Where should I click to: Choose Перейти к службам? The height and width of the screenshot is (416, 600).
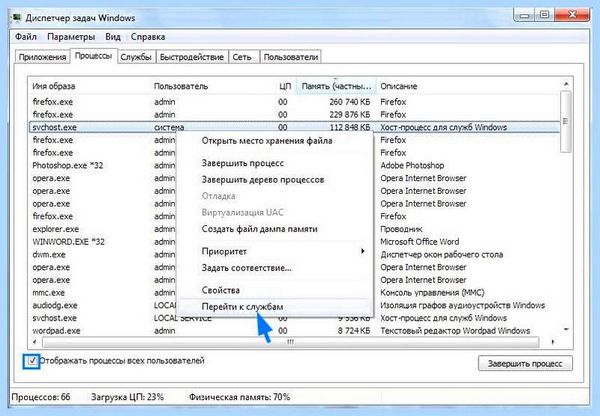point(243,307)
